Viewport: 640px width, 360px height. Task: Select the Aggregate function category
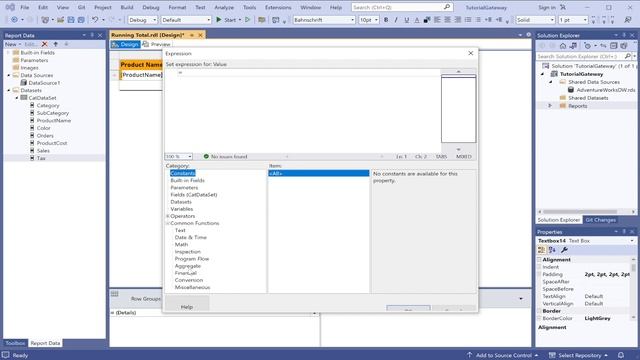pos(188,266)
